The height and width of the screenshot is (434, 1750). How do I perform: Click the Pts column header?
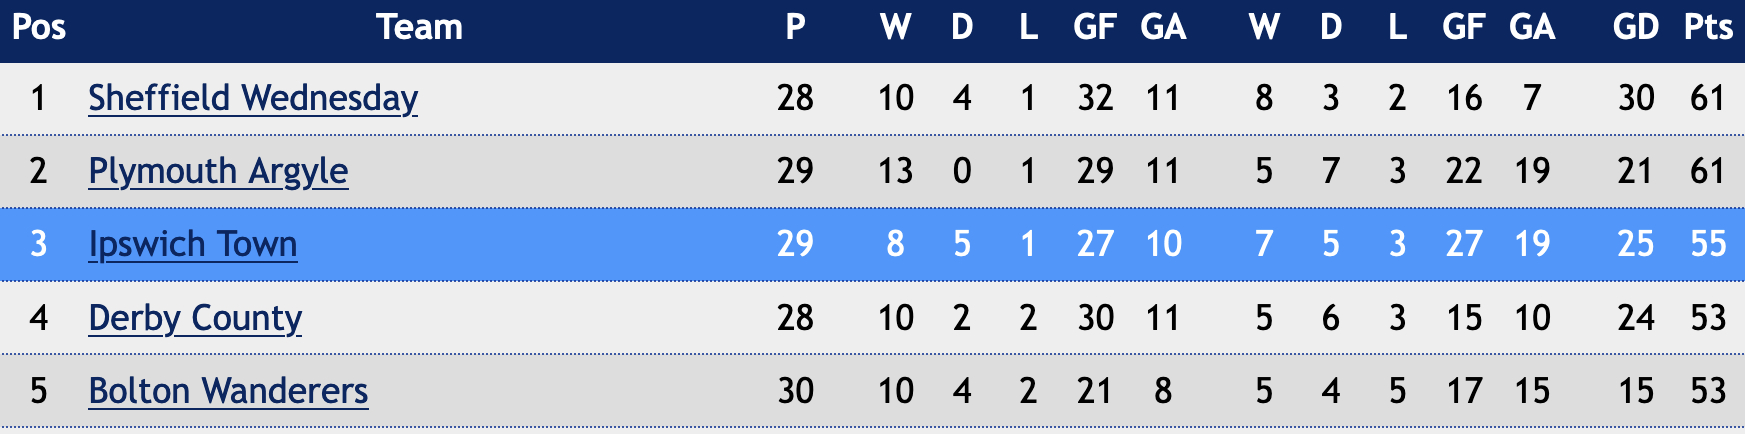tap(1708, 27)
